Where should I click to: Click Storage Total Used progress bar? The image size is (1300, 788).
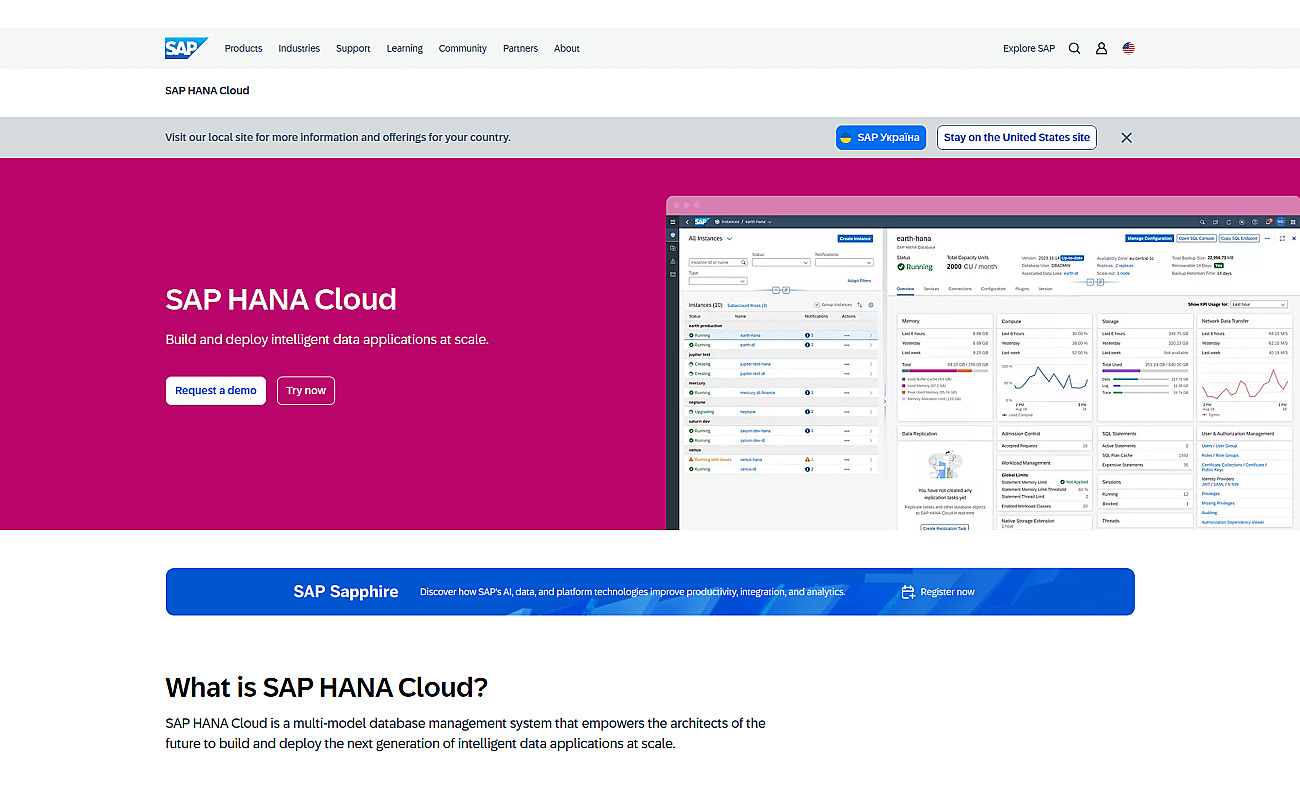click(1143, 371)
